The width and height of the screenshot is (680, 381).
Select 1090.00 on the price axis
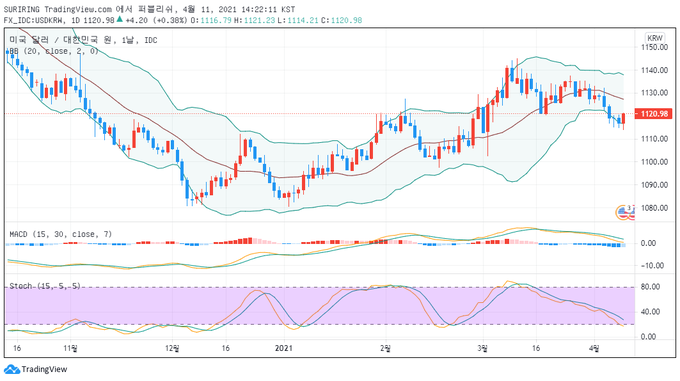pos(654,185)
